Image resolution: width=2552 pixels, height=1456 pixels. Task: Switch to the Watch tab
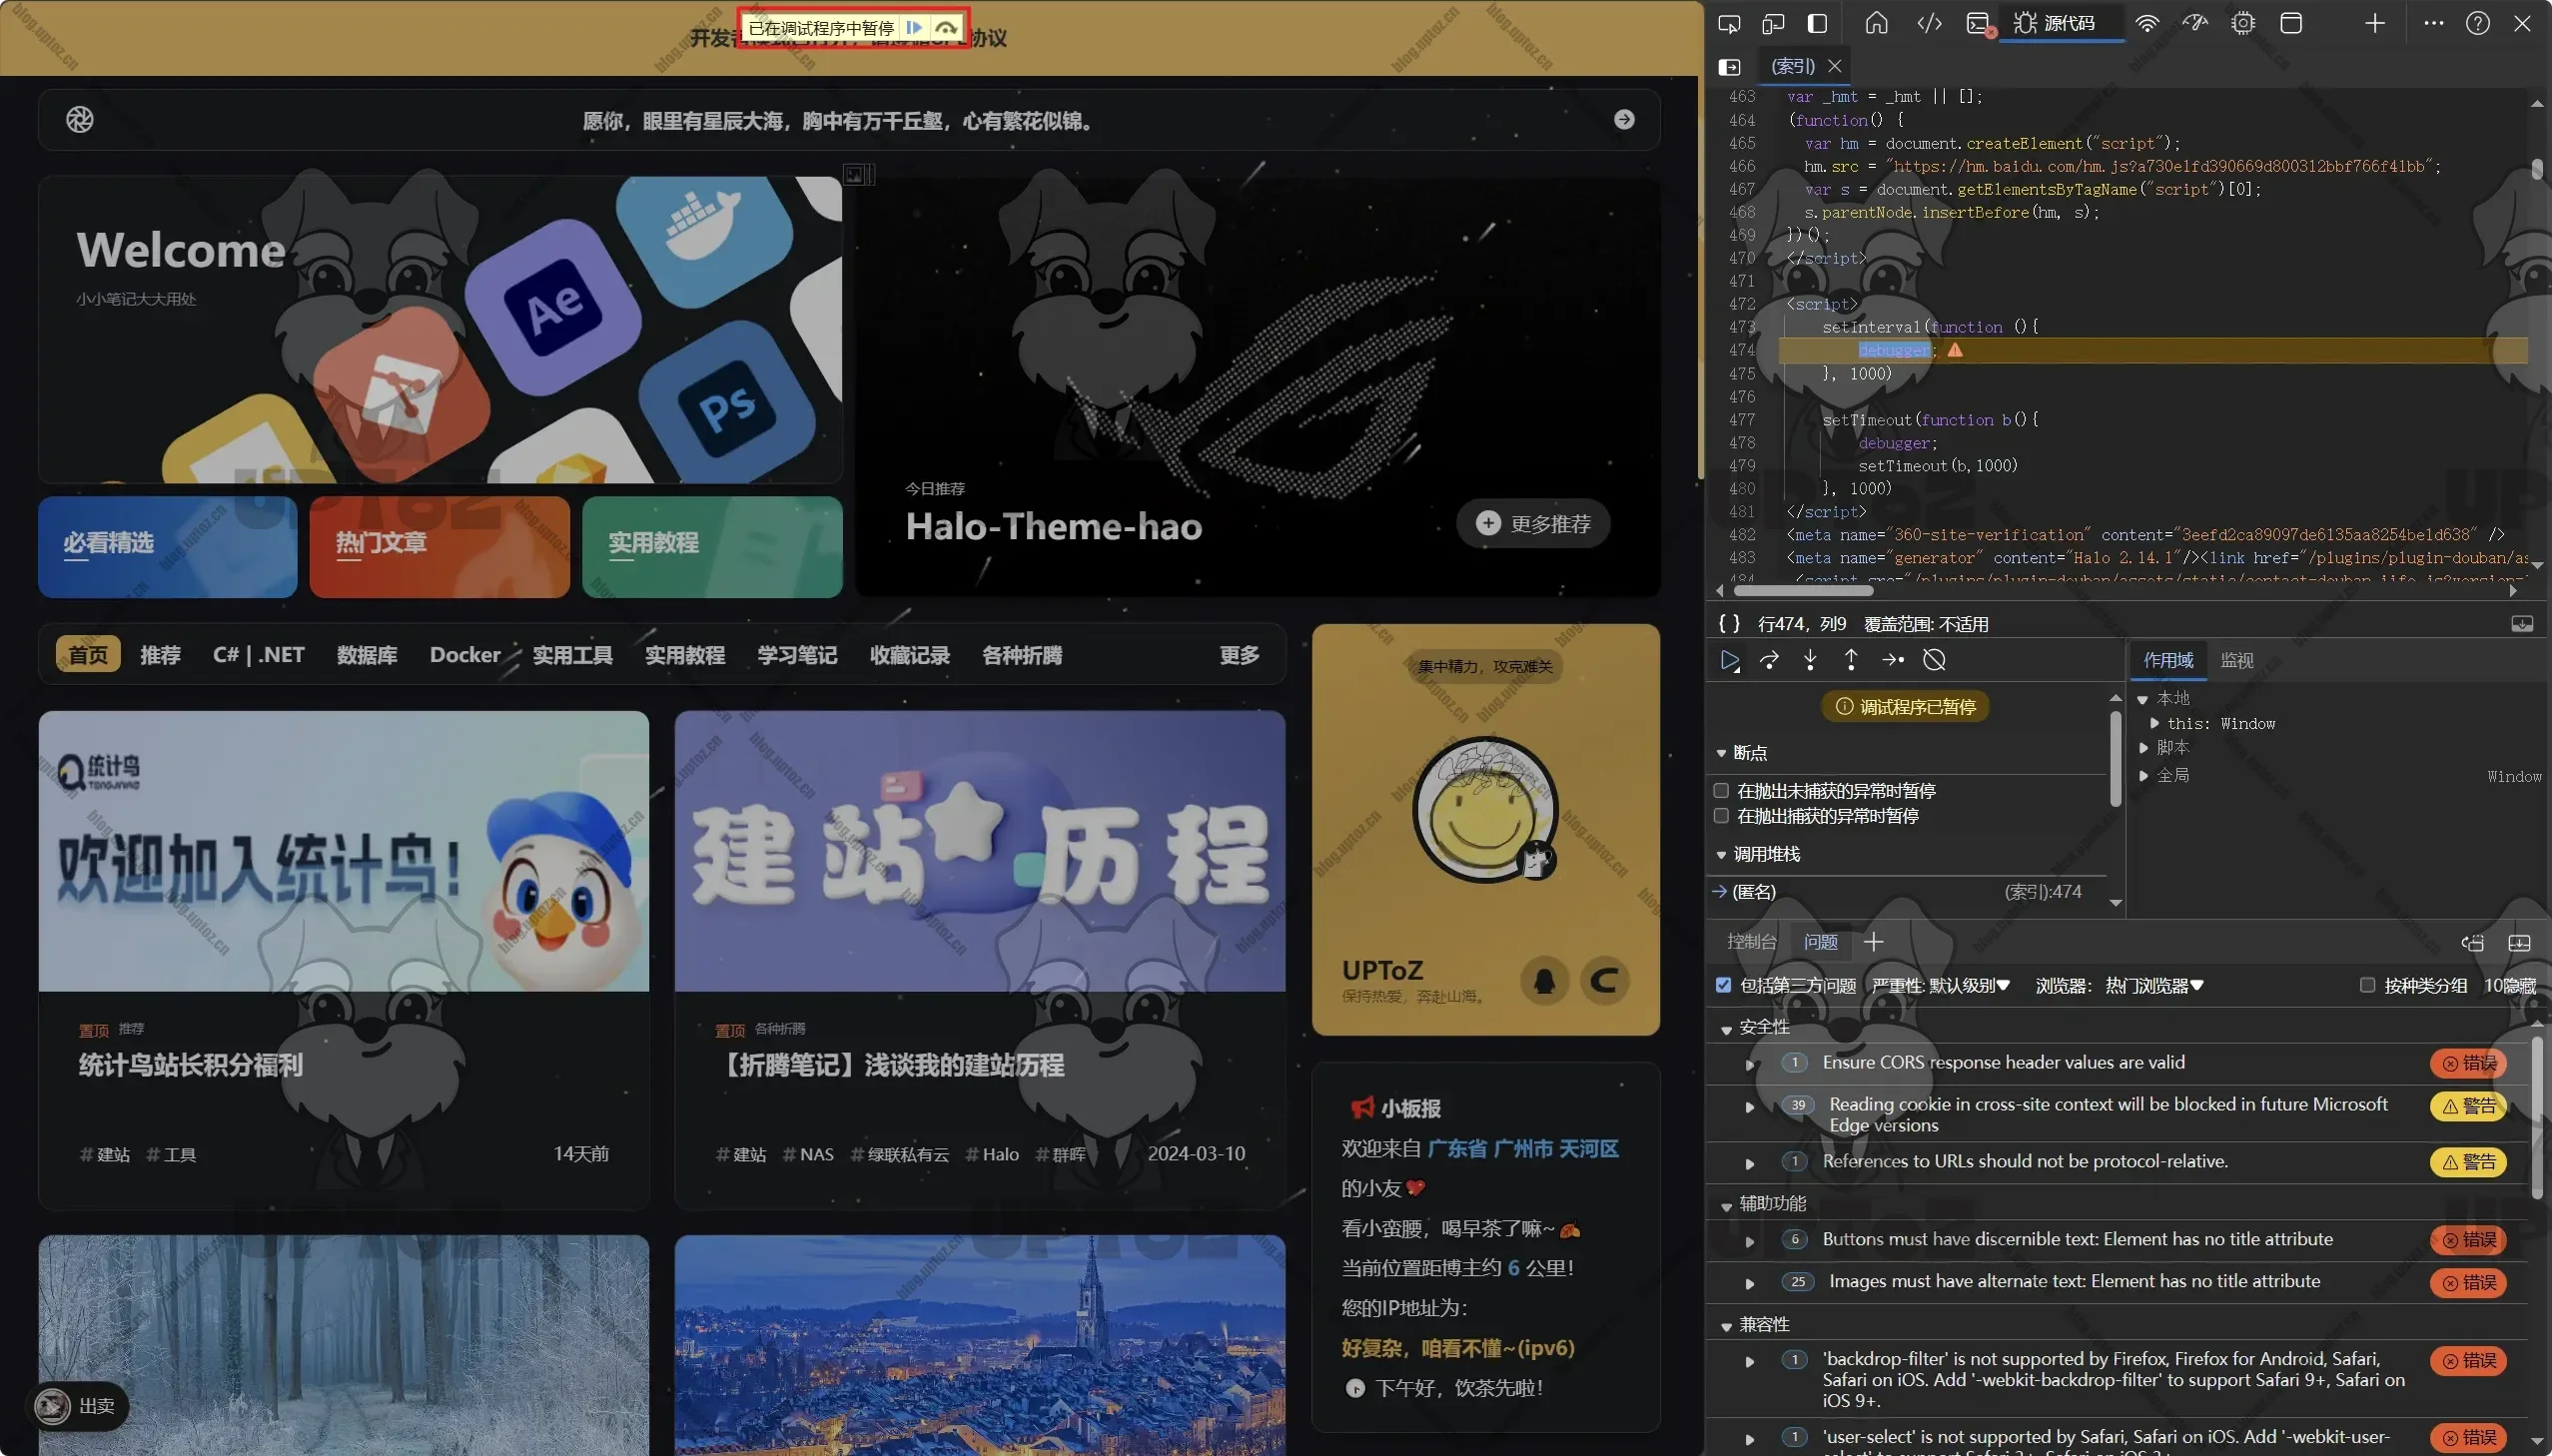click(2236, 661)
